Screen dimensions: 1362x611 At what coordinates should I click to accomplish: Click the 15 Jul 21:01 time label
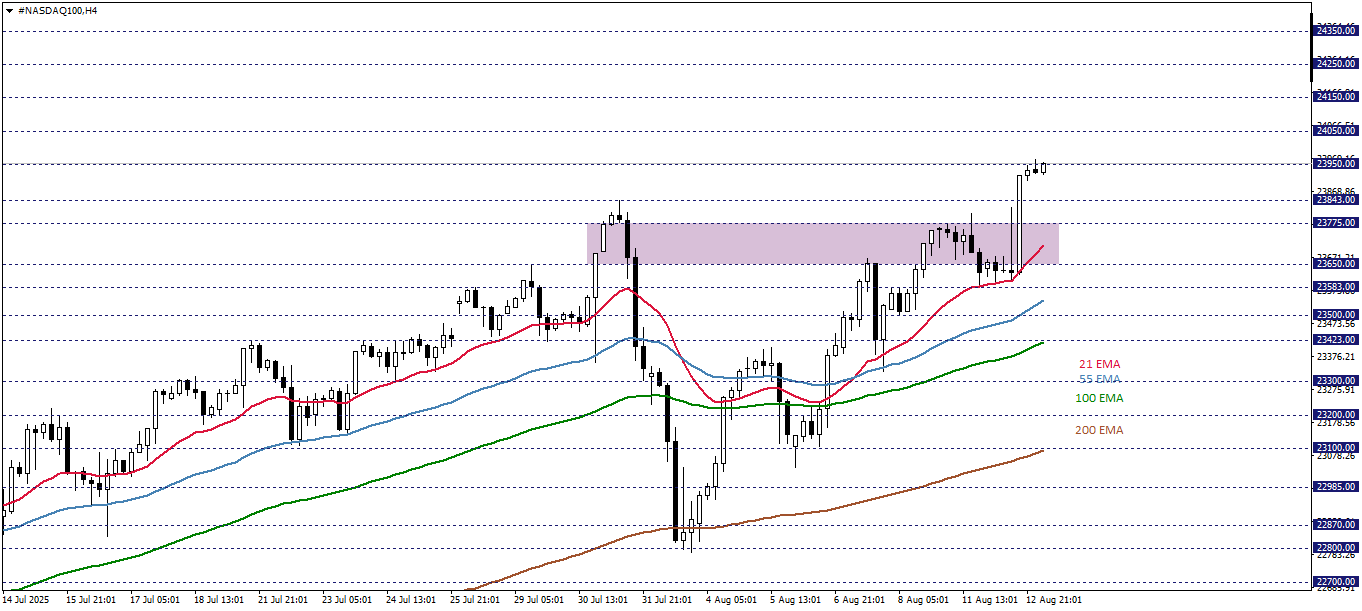[90, 600]
